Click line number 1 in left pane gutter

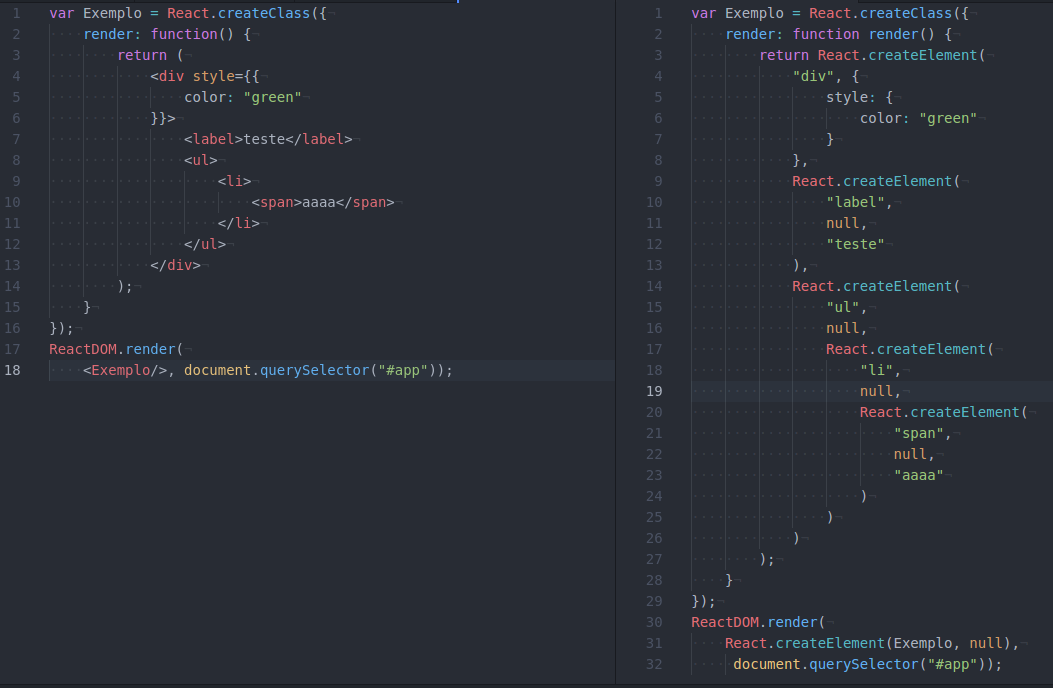[16, 13]
